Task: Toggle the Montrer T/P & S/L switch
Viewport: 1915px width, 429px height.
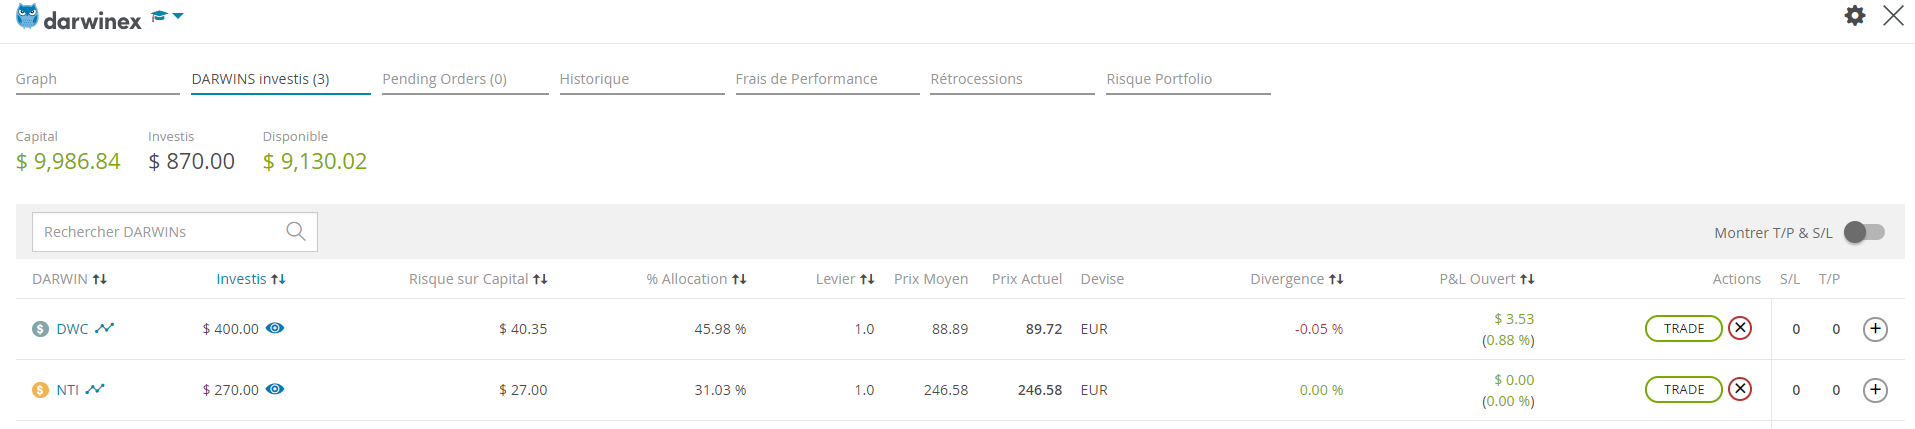Action: (1864, 232)
